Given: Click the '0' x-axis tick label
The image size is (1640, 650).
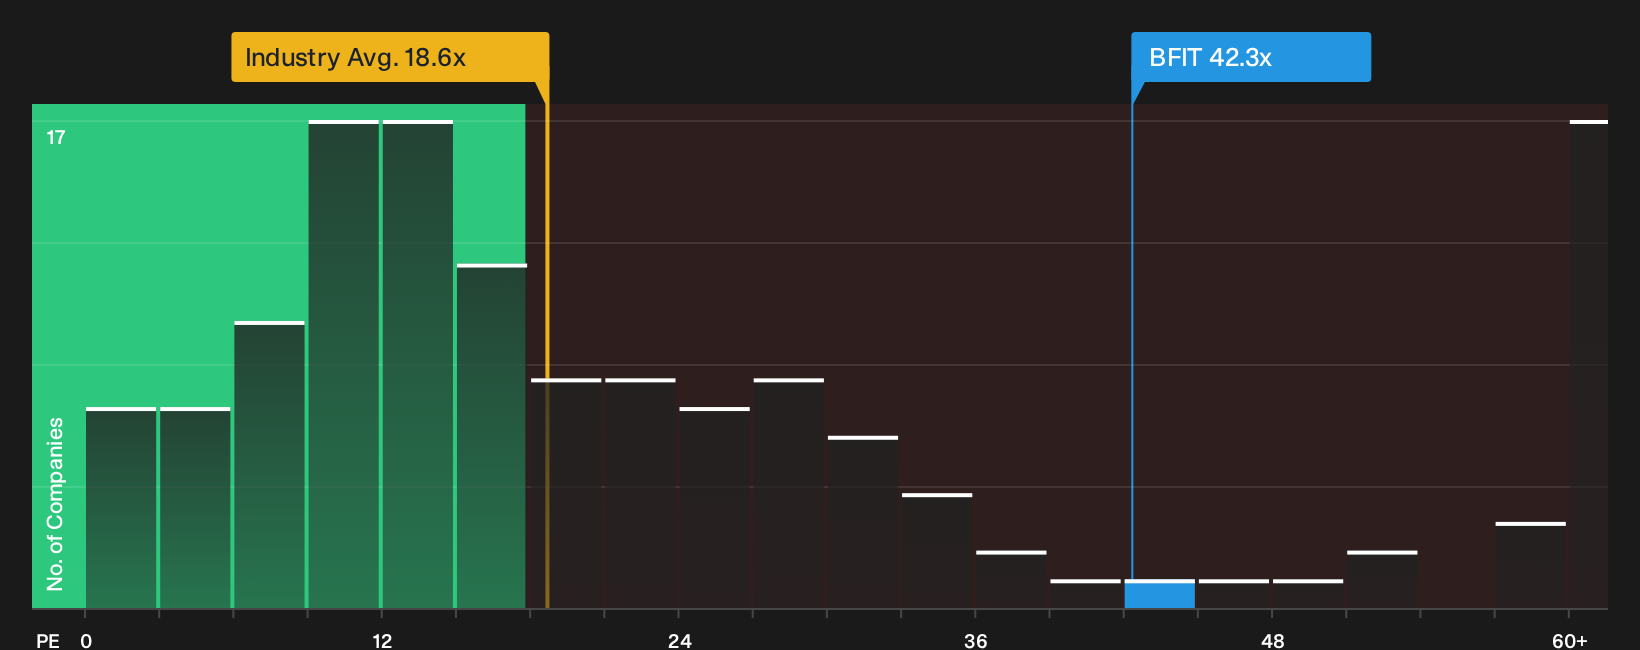Looking at the screenshot, I should [86, 640].
